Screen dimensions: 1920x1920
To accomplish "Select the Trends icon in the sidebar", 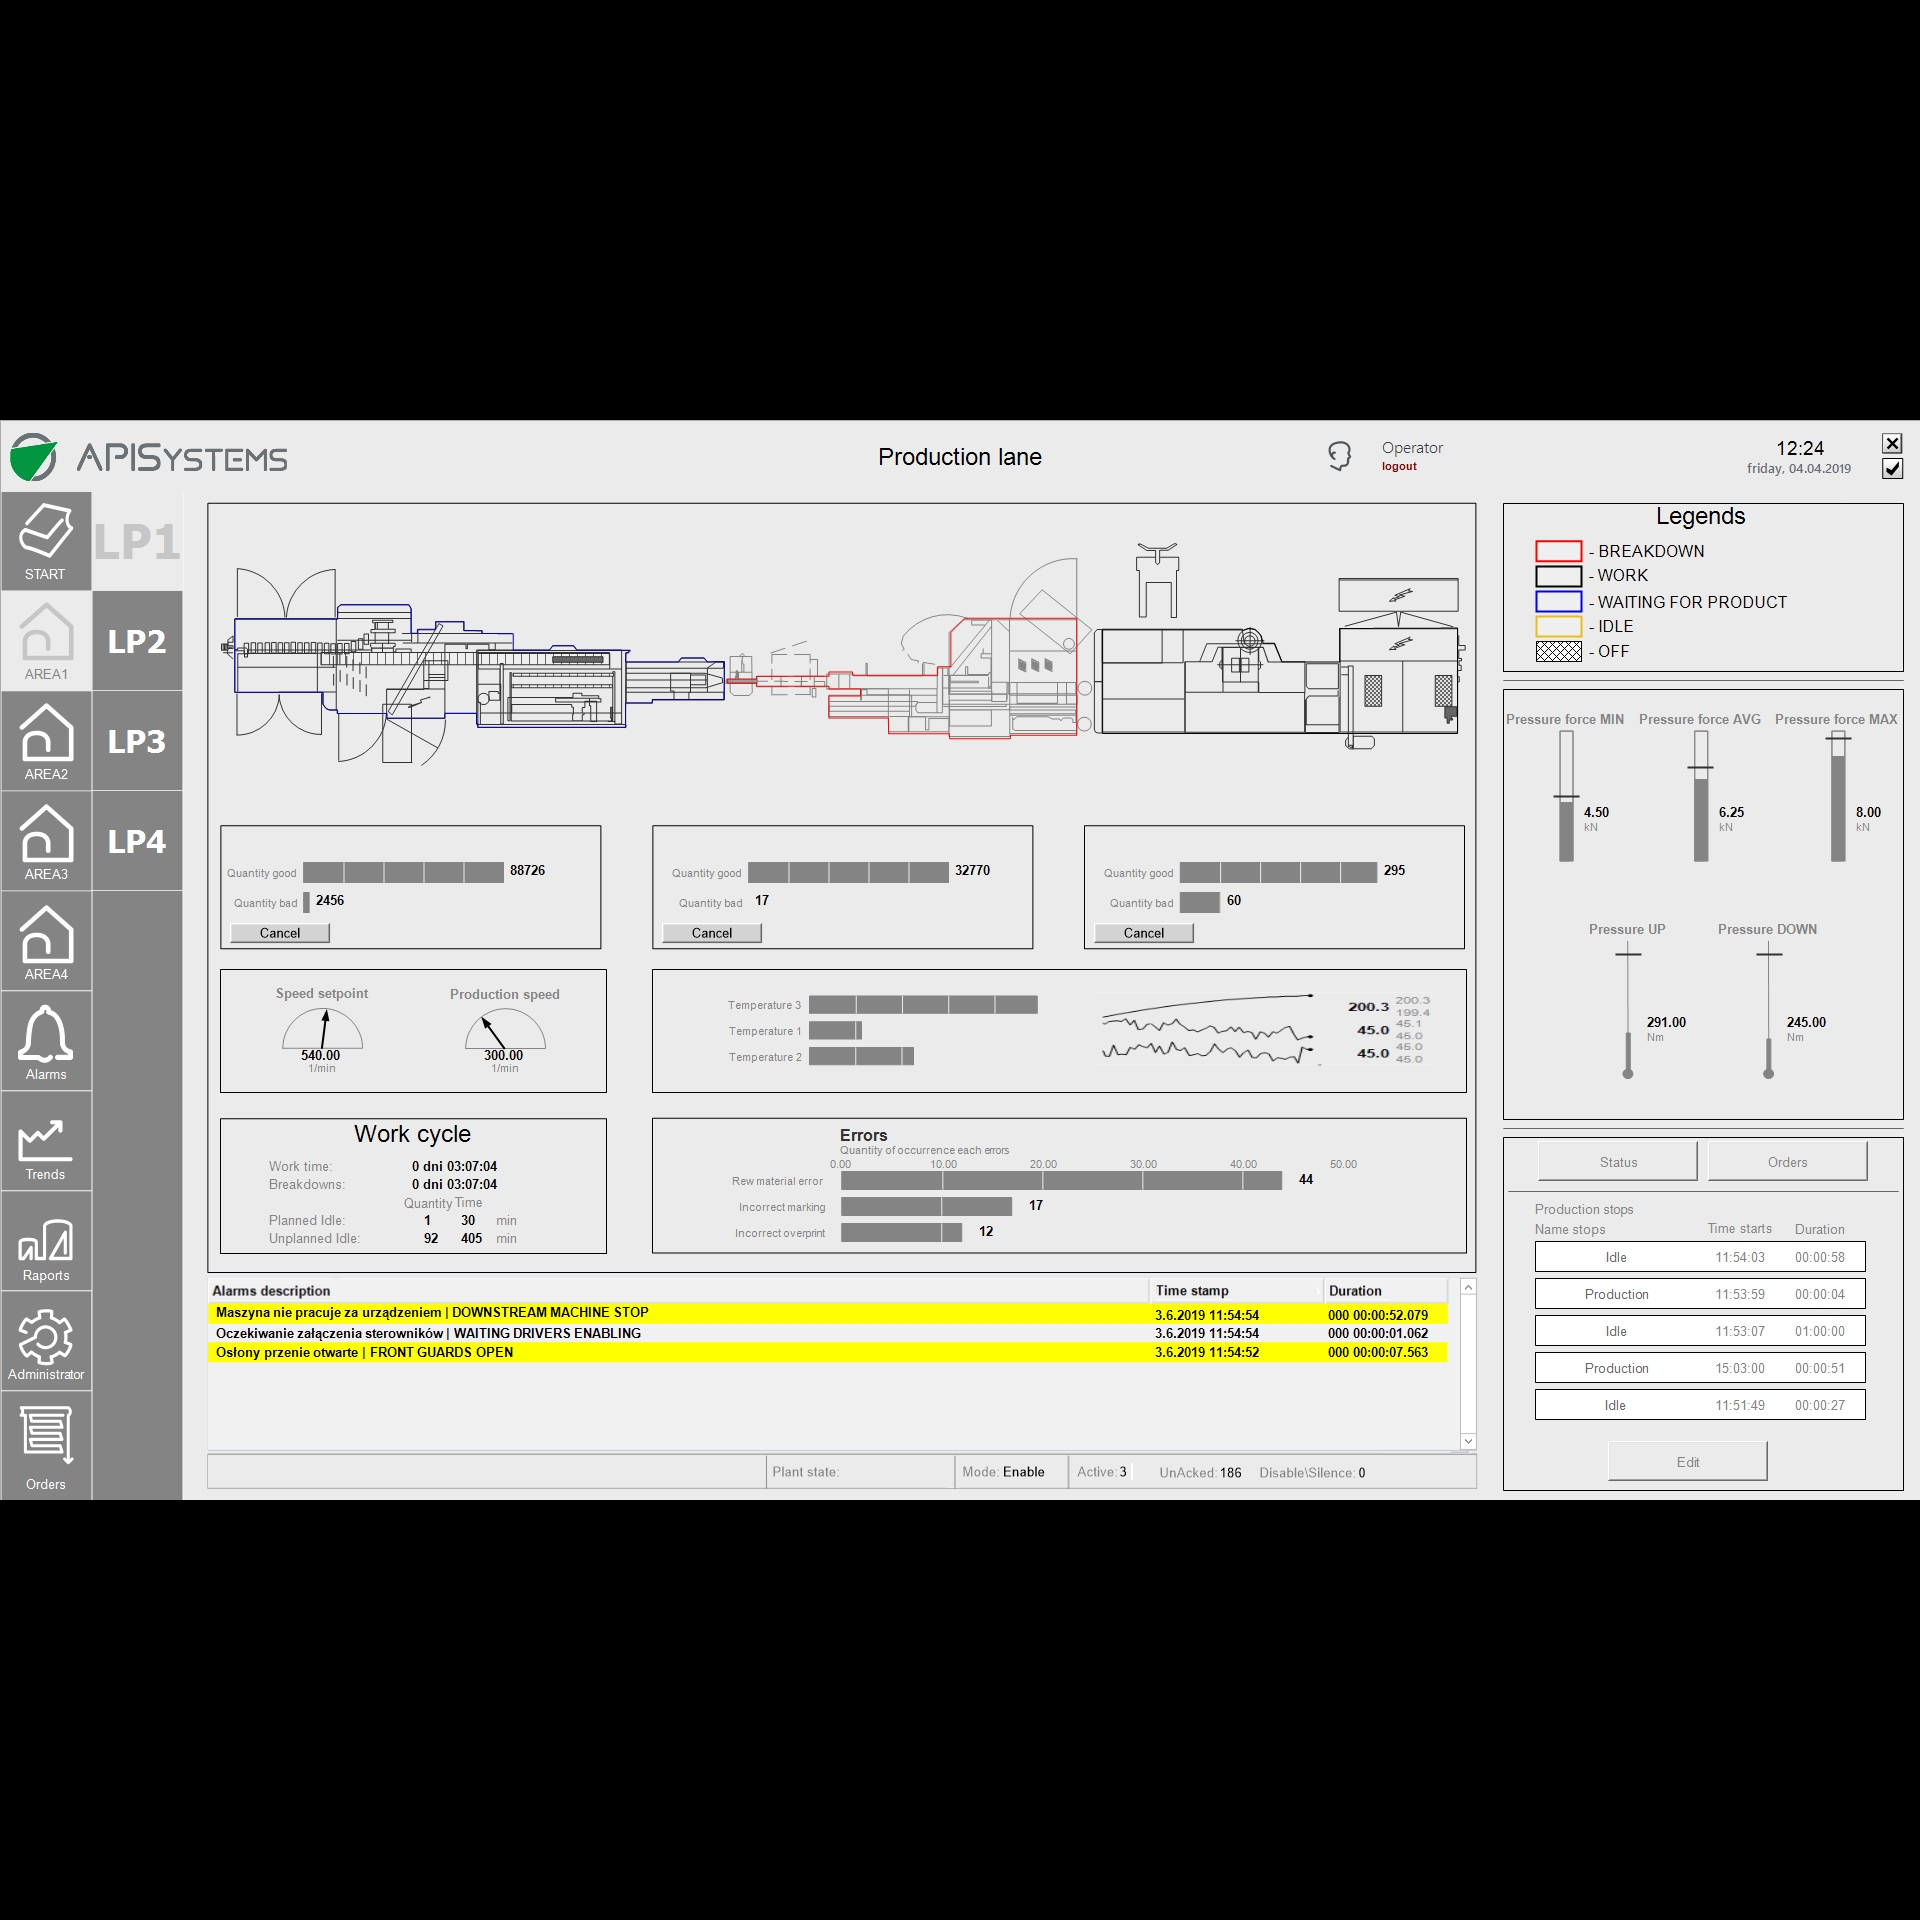I will pyautogui.click(x=46, y=1140).
